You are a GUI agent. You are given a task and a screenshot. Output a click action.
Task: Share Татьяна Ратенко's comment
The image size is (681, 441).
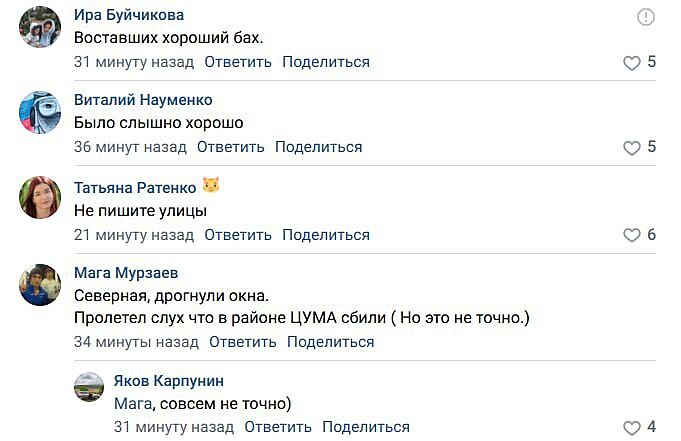tap(326, 235)
